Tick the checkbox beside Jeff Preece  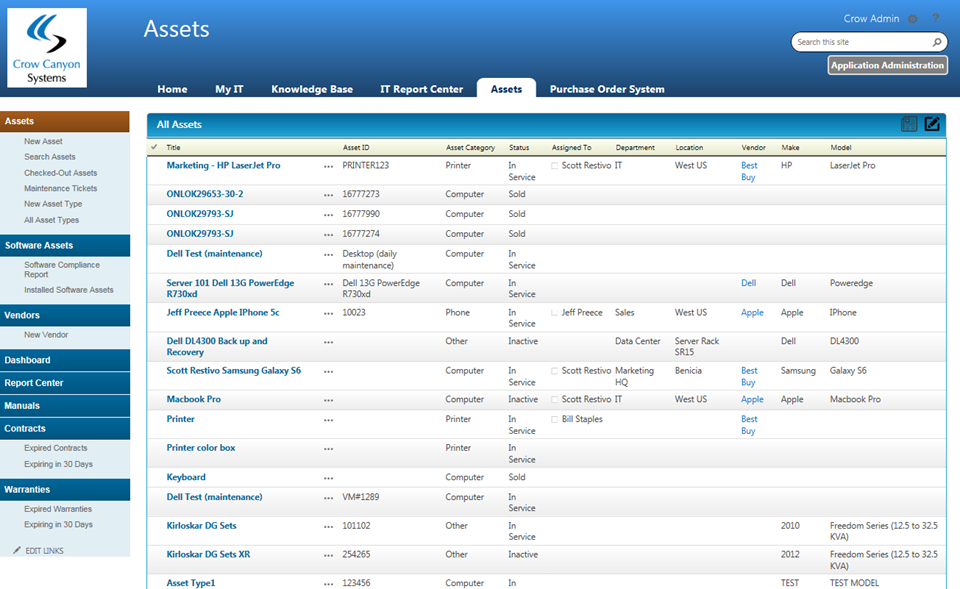[555, 313]
